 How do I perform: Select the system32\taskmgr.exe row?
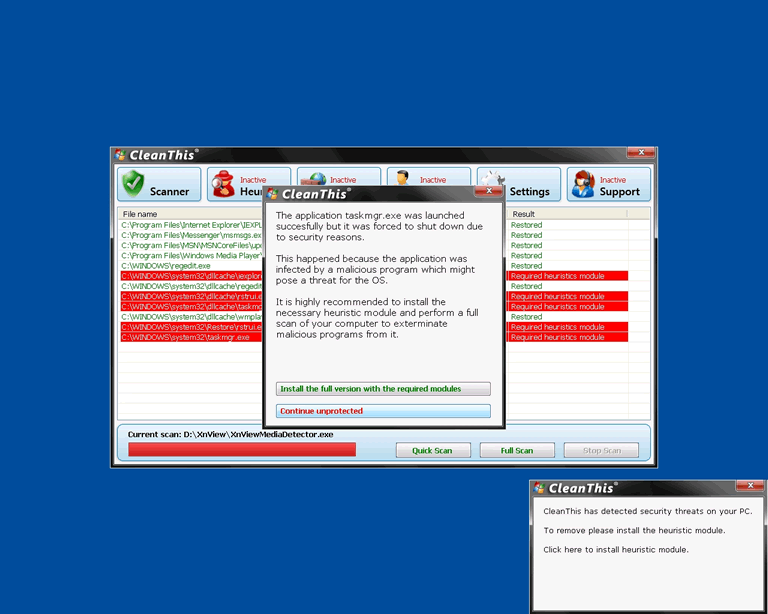pos(190,337)
